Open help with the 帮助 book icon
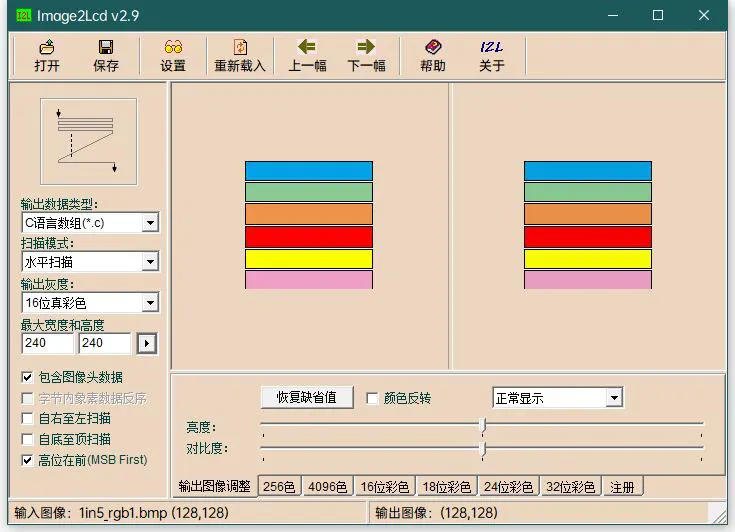The width and height of the screenshot is (735, 532). (x=433, y=56)
